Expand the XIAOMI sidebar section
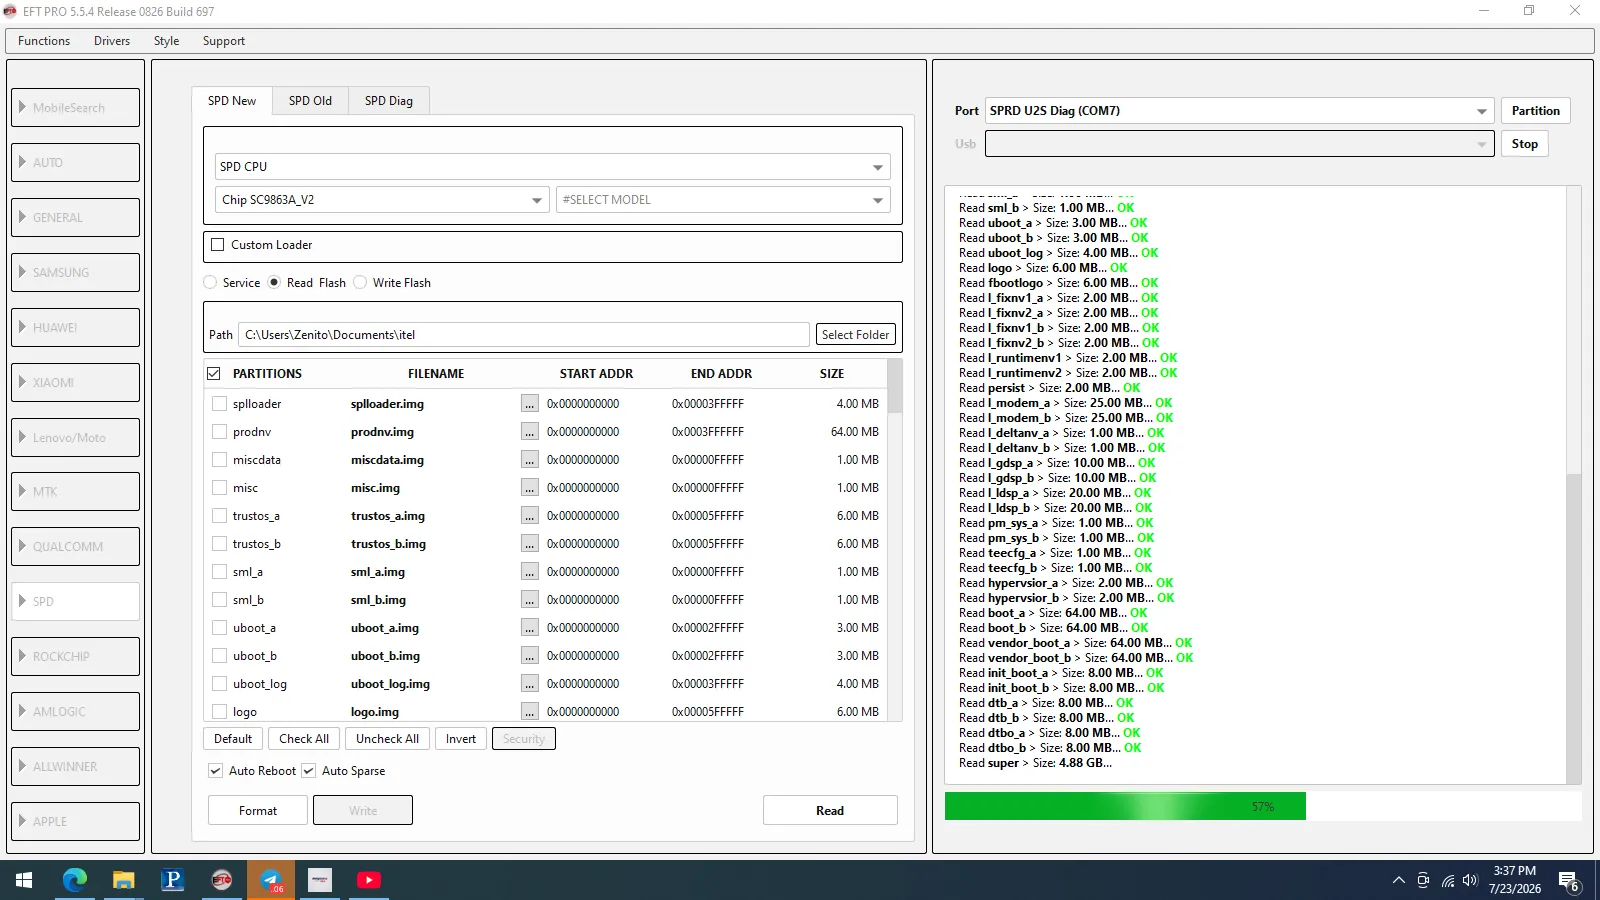The image size is (1600, 900). tap(76, 382)
